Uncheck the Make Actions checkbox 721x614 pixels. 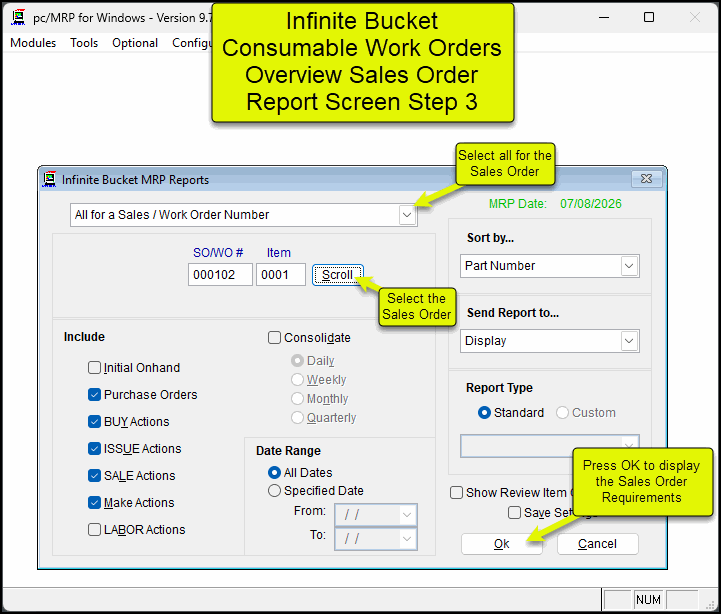point(94,502)
